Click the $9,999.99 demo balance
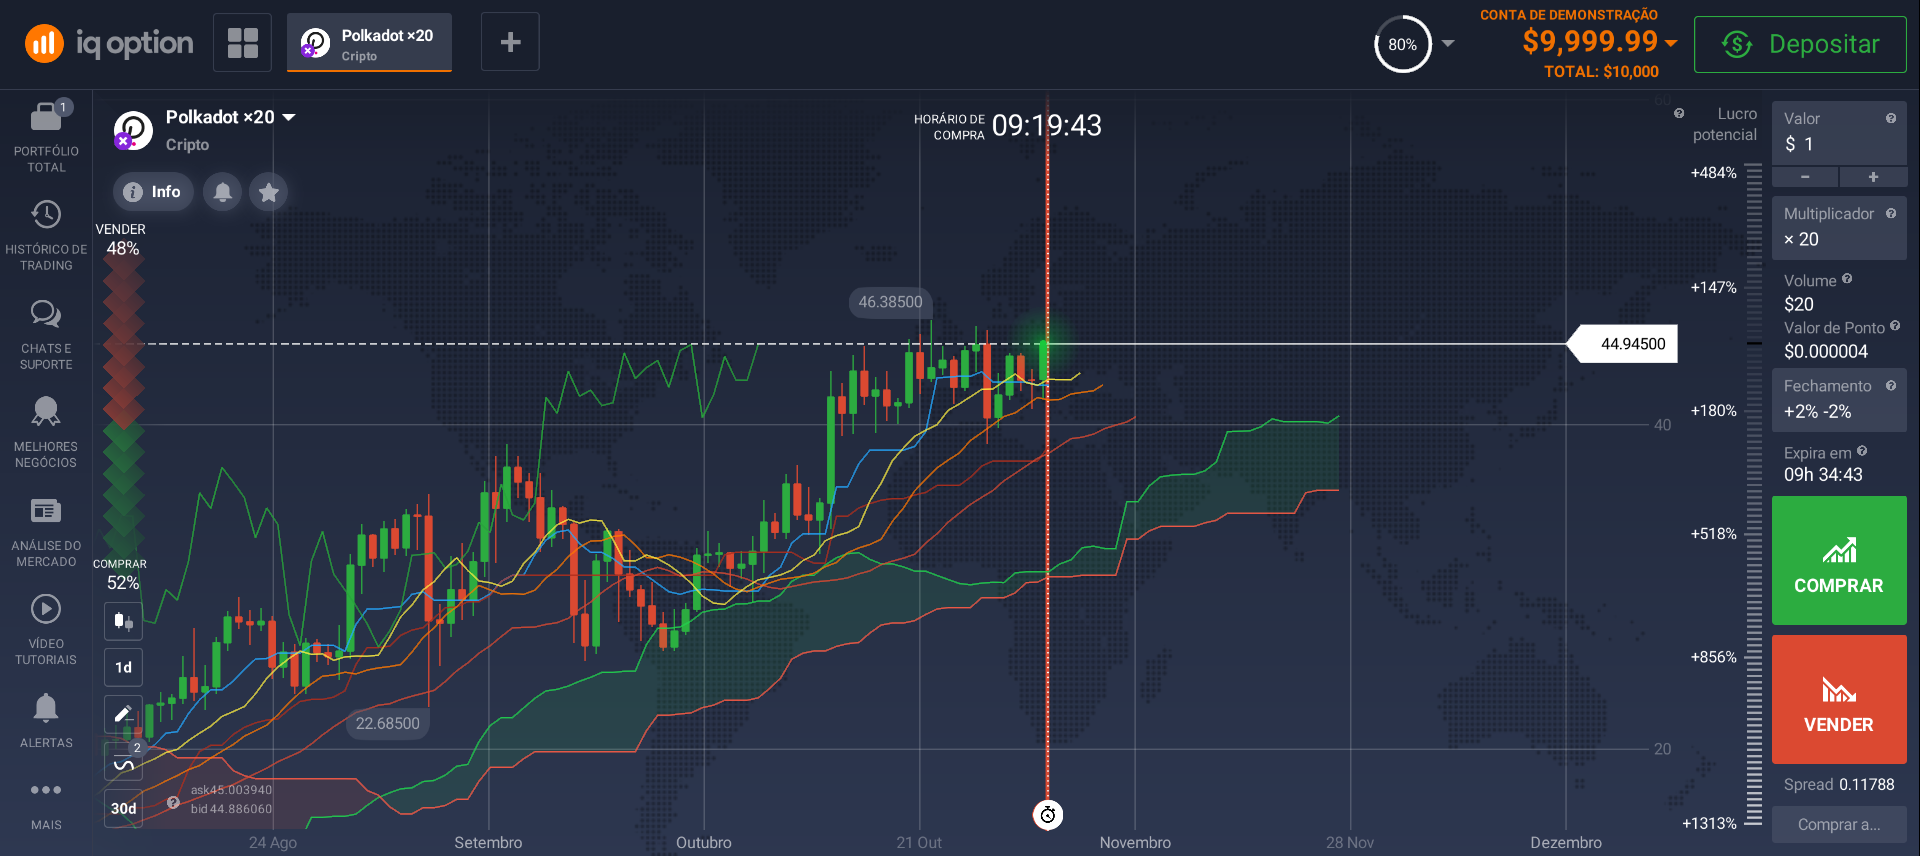 point(1590,41)
